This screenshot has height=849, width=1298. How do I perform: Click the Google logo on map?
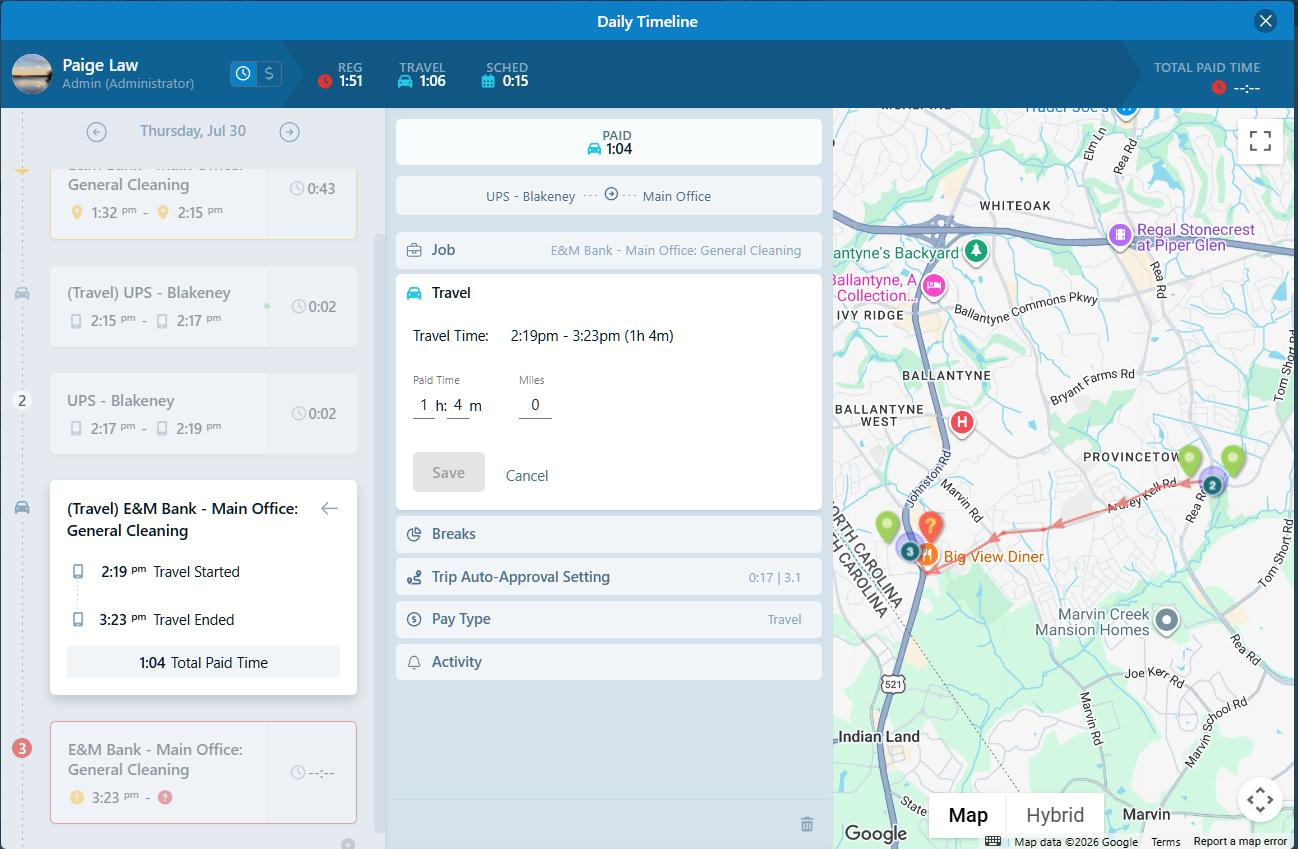click(876, 833)
